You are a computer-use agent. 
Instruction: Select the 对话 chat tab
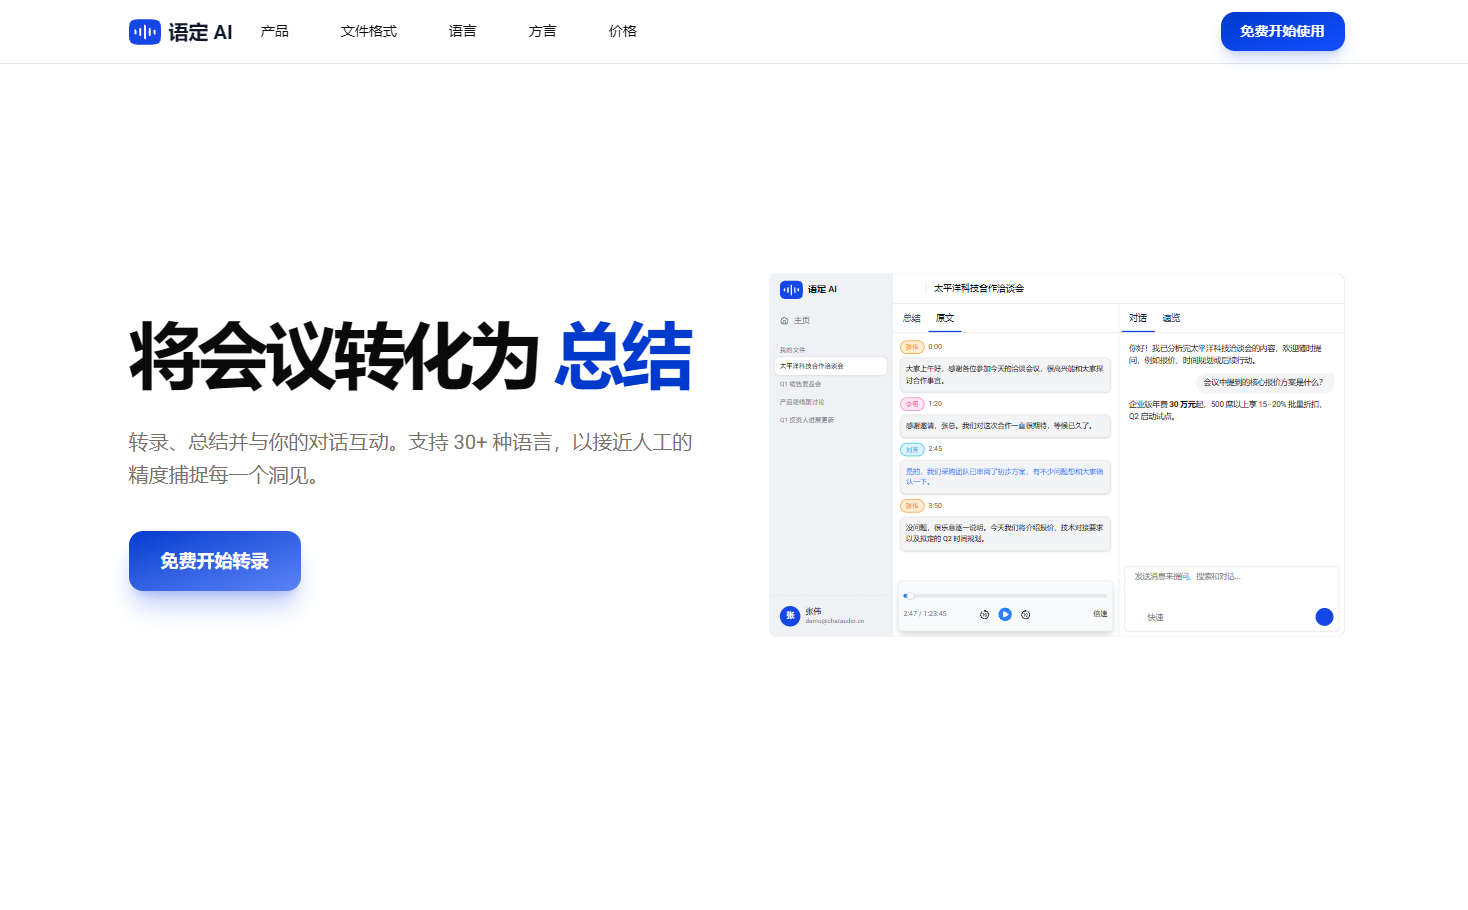coord(1138,318)
